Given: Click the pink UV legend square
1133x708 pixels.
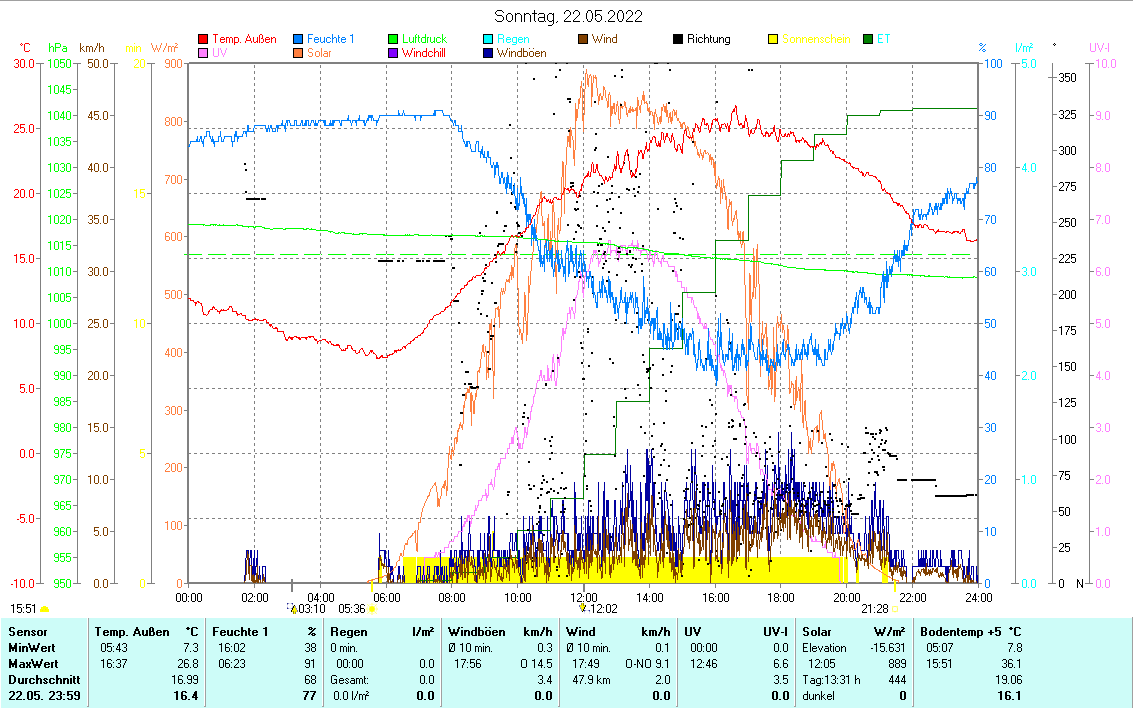Looking at the screenshot, I should 204,53.
